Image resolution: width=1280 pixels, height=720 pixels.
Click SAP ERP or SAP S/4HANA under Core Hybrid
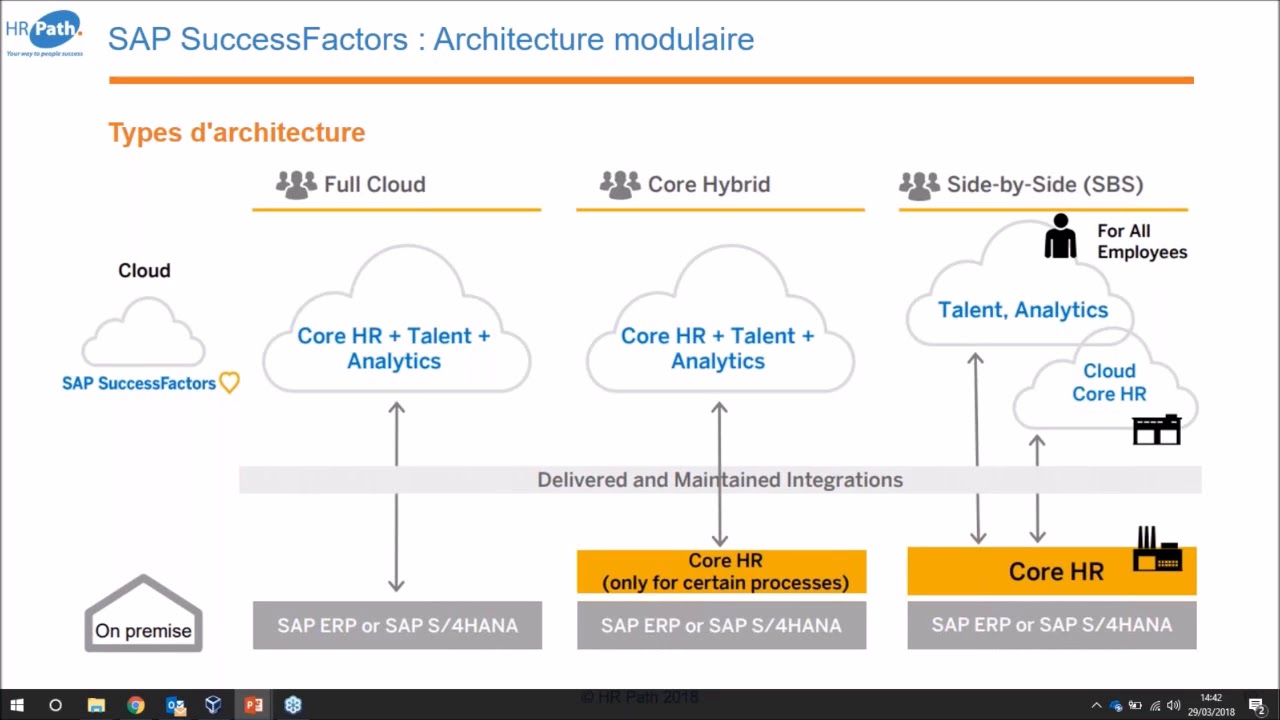(x=722, y=625)
